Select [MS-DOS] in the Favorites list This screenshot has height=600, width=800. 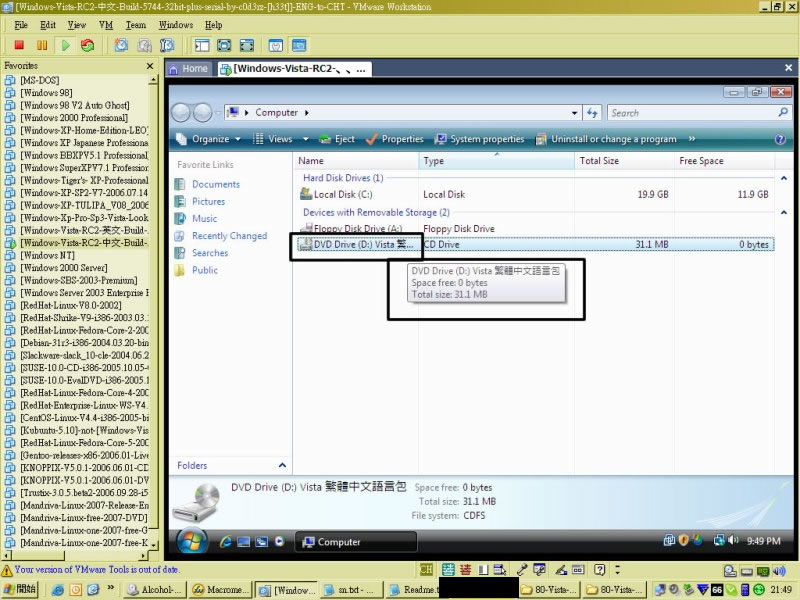[40, 80]
